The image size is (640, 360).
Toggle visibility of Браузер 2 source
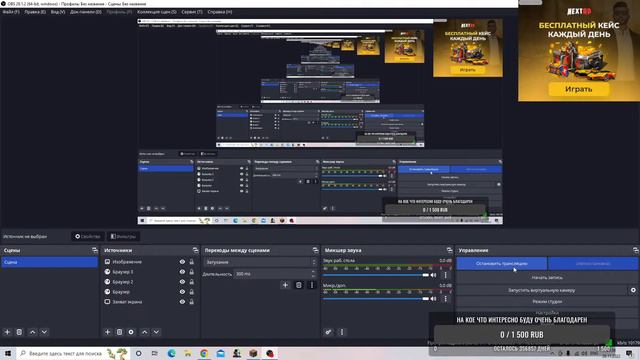pyautogui.click(x=182, y=282)
